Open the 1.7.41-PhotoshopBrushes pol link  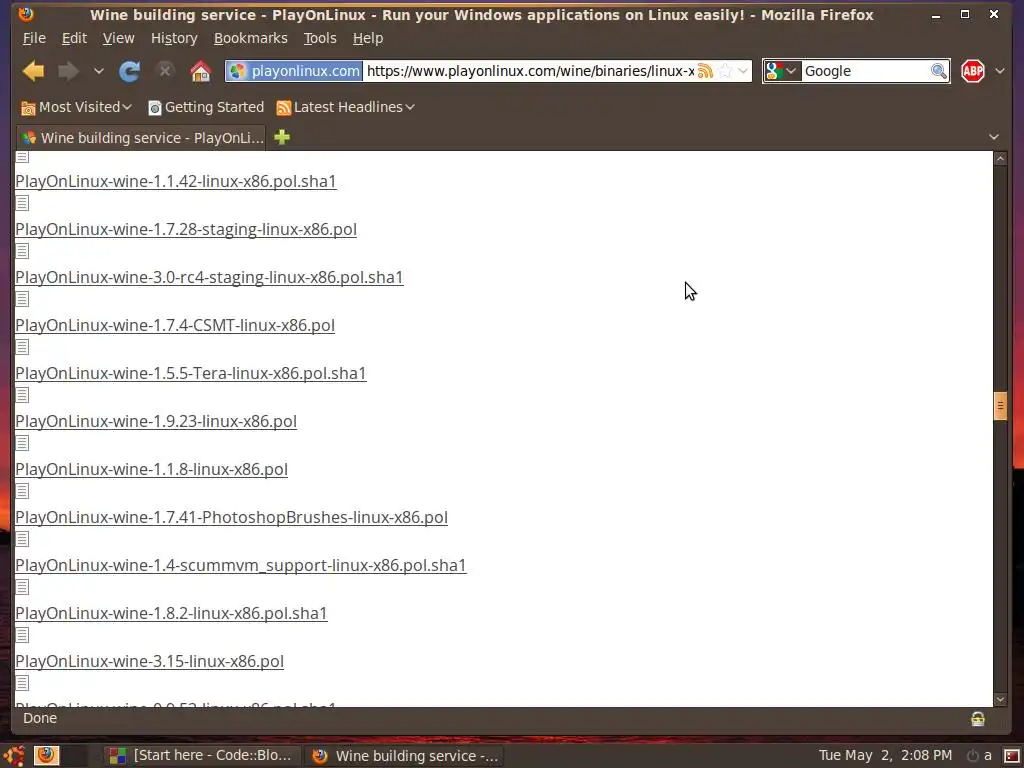[x=231, y=517]
